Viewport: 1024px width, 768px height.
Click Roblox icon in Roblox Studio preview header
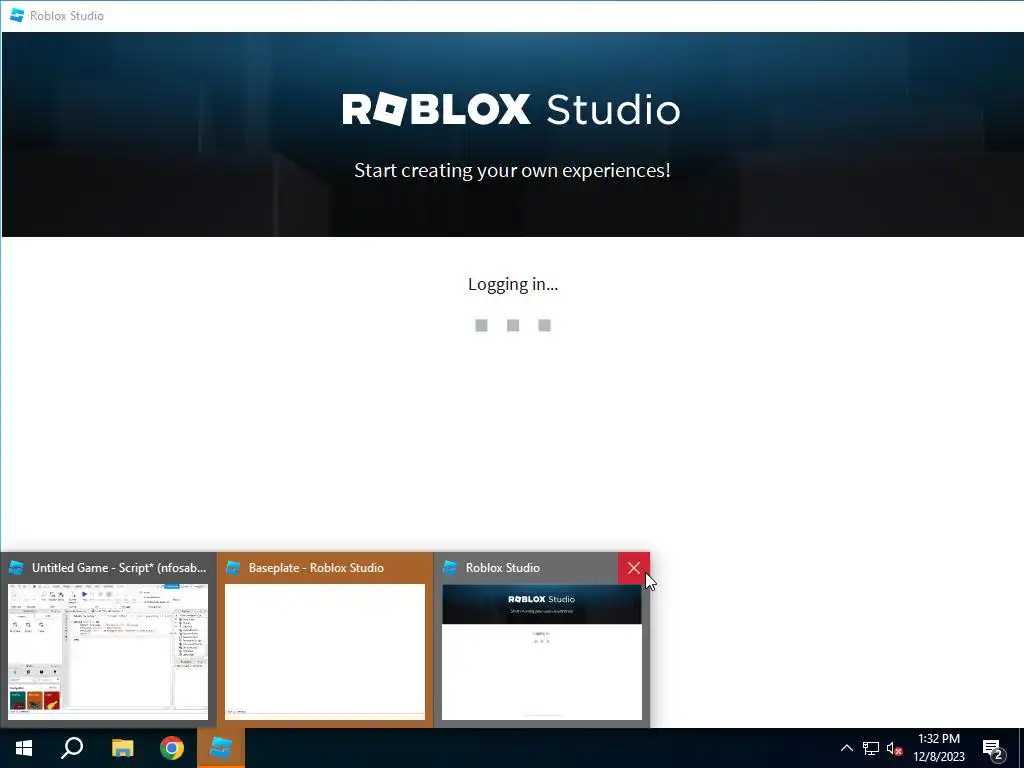(450, 568)
